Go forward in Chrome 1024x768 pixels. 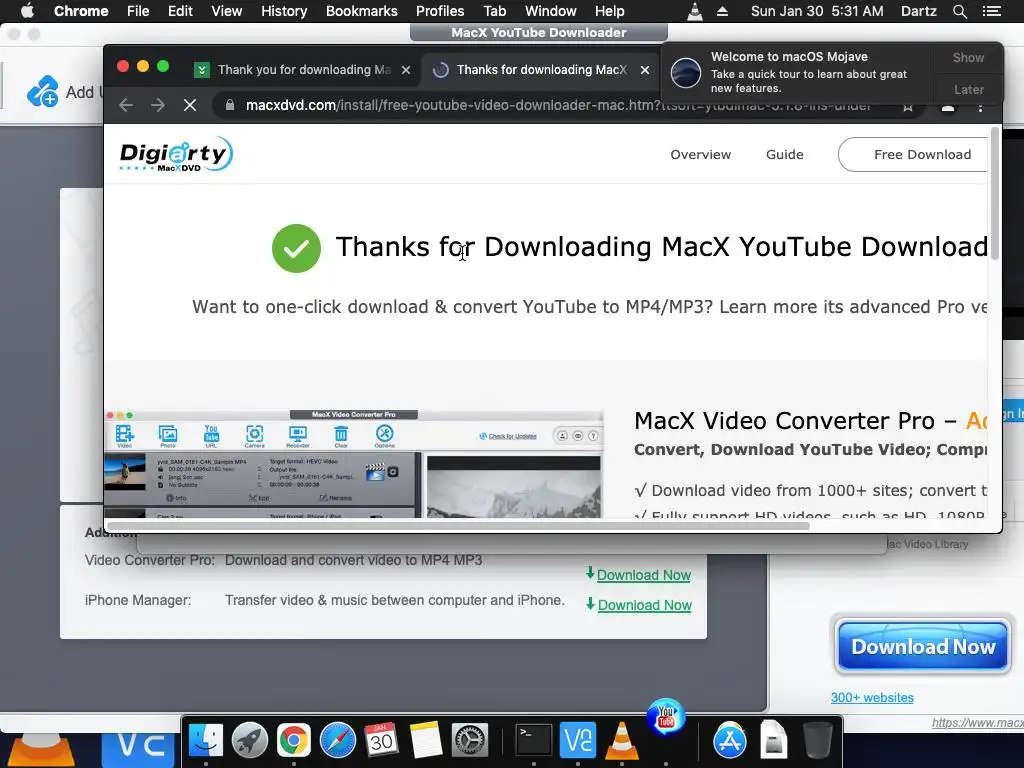click(x=157, y=105)
